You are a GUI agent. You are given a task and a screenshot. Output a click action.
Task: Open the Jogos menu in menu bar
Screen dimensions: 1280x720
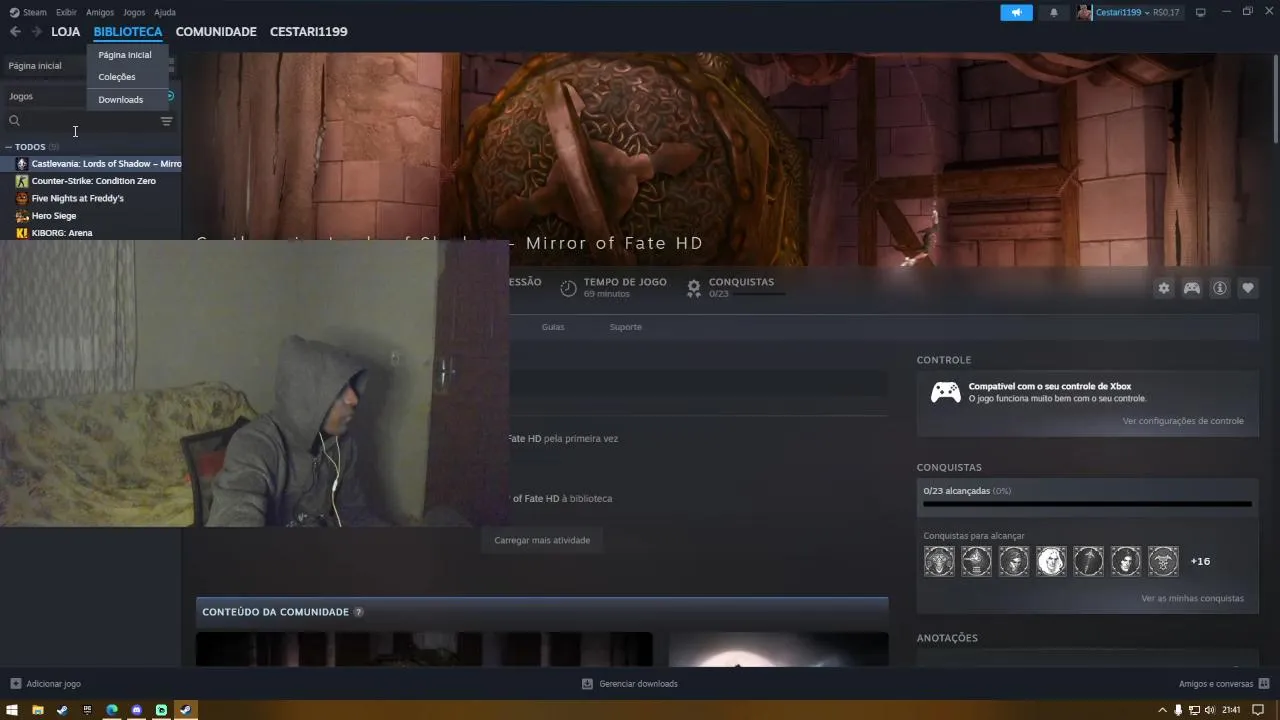134,12
